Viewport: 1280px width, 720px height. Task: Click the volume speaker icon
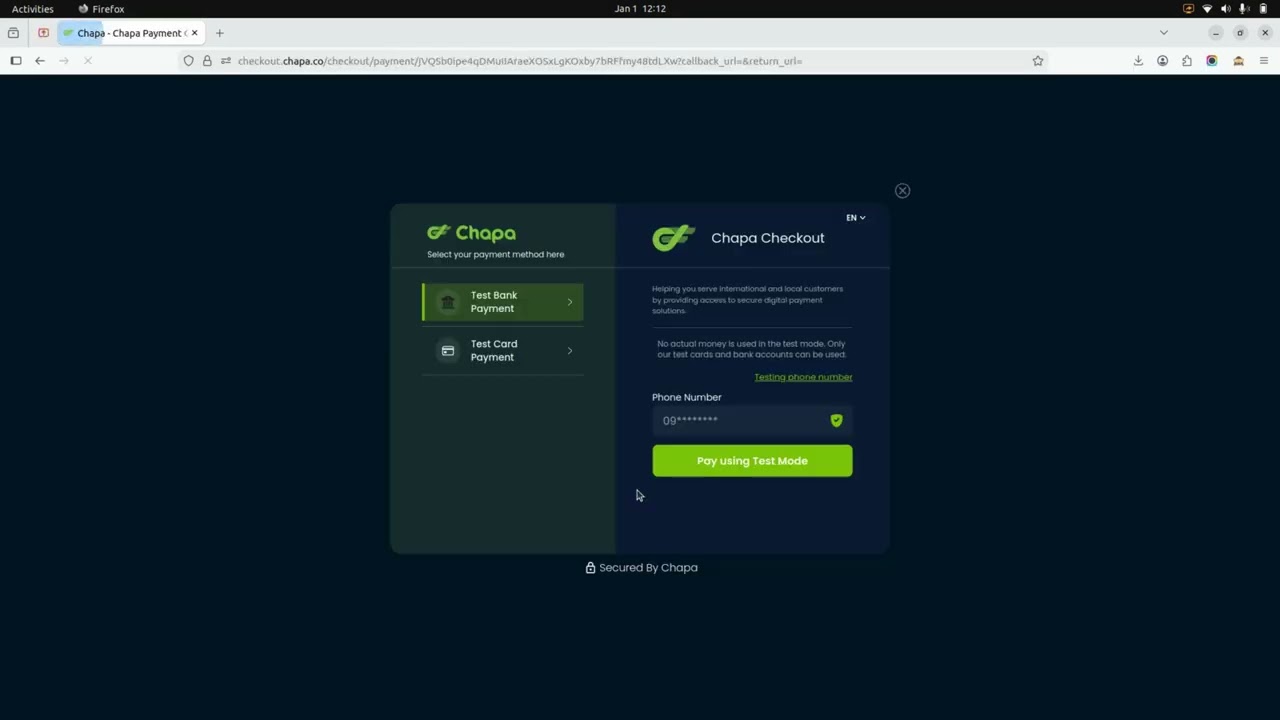1226,9
